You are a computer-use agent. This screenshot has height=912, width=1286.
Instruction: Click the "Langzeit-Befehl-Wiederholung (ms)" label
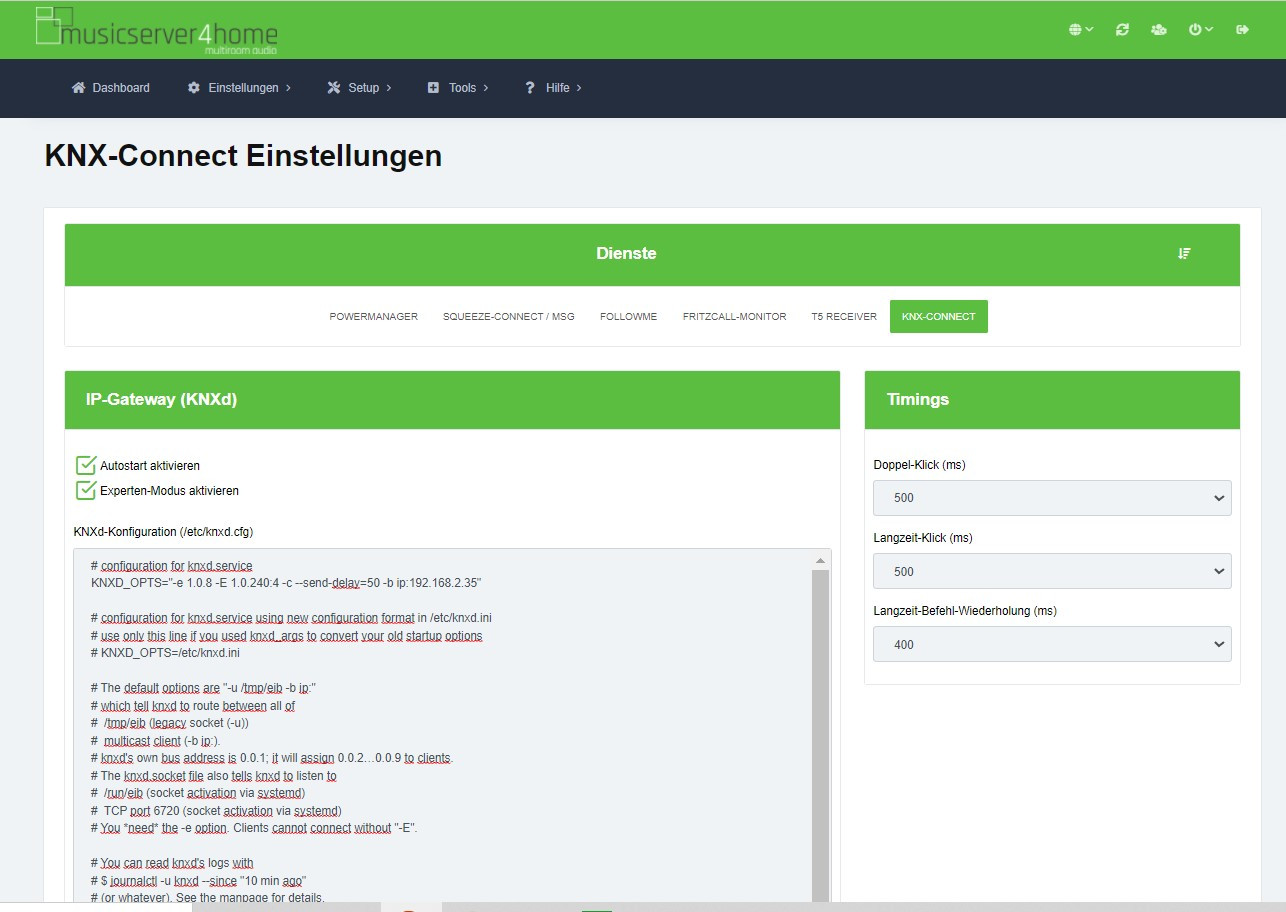965,611
